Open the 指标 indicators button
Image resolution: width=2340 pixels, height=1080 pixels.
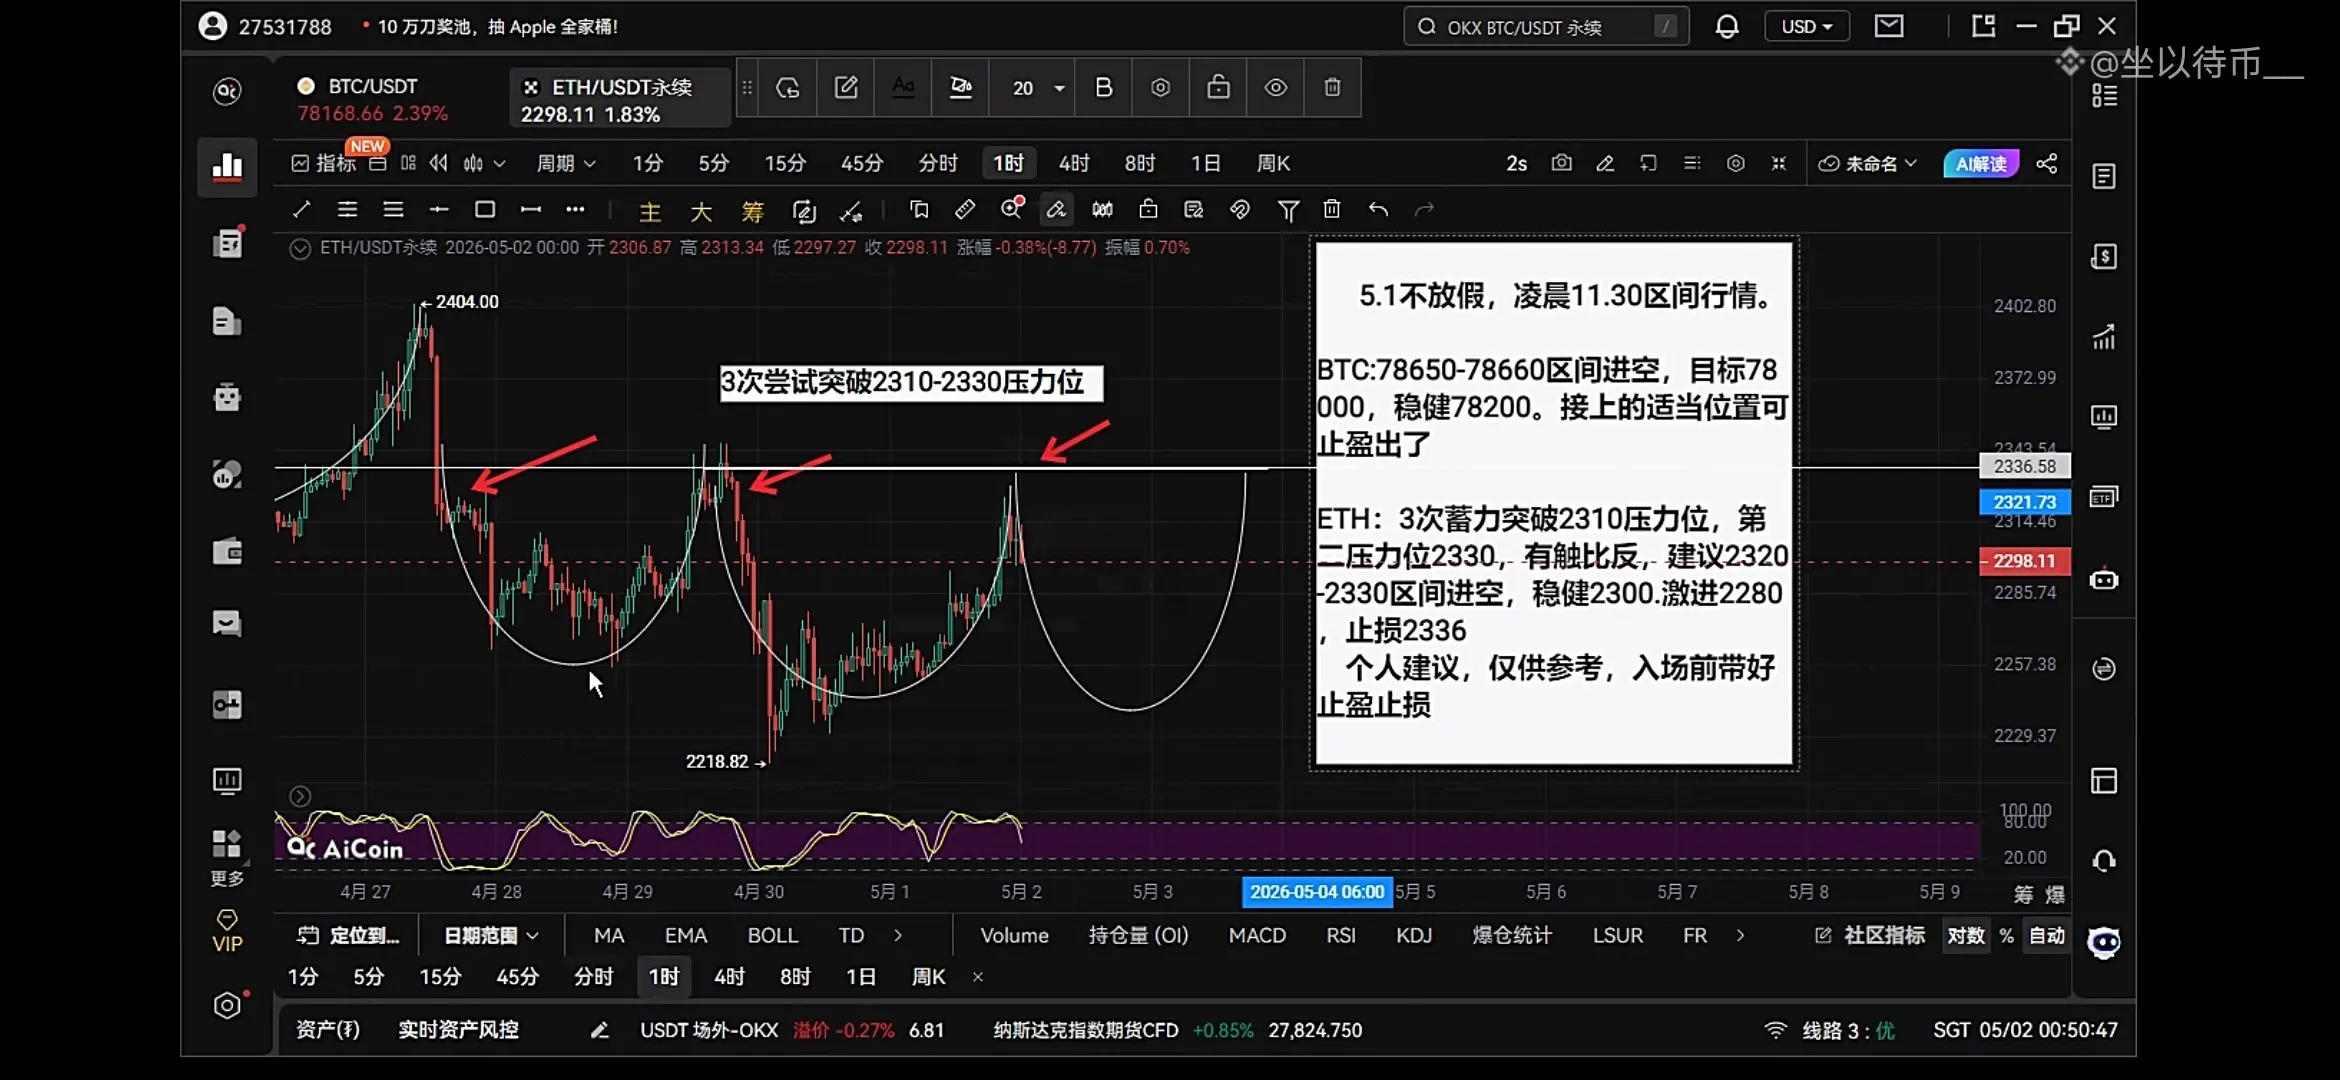tap(323, 163)
